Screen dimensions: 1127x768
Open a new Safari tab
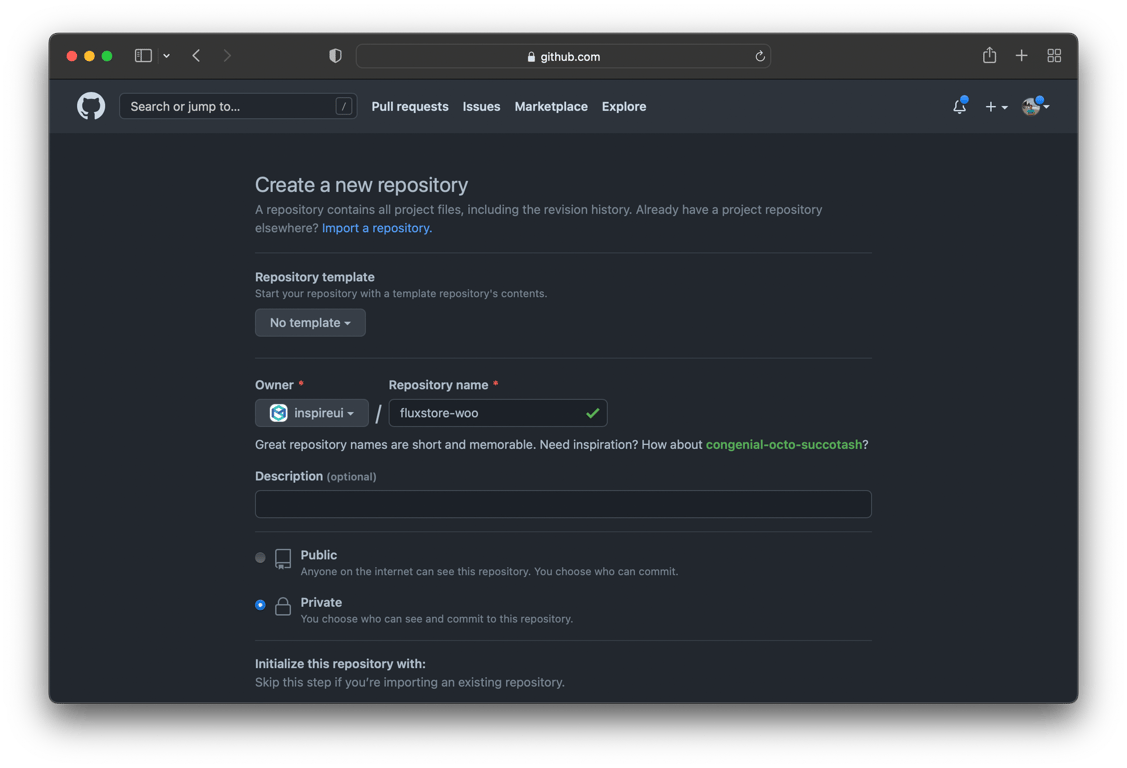(1021, 55)
